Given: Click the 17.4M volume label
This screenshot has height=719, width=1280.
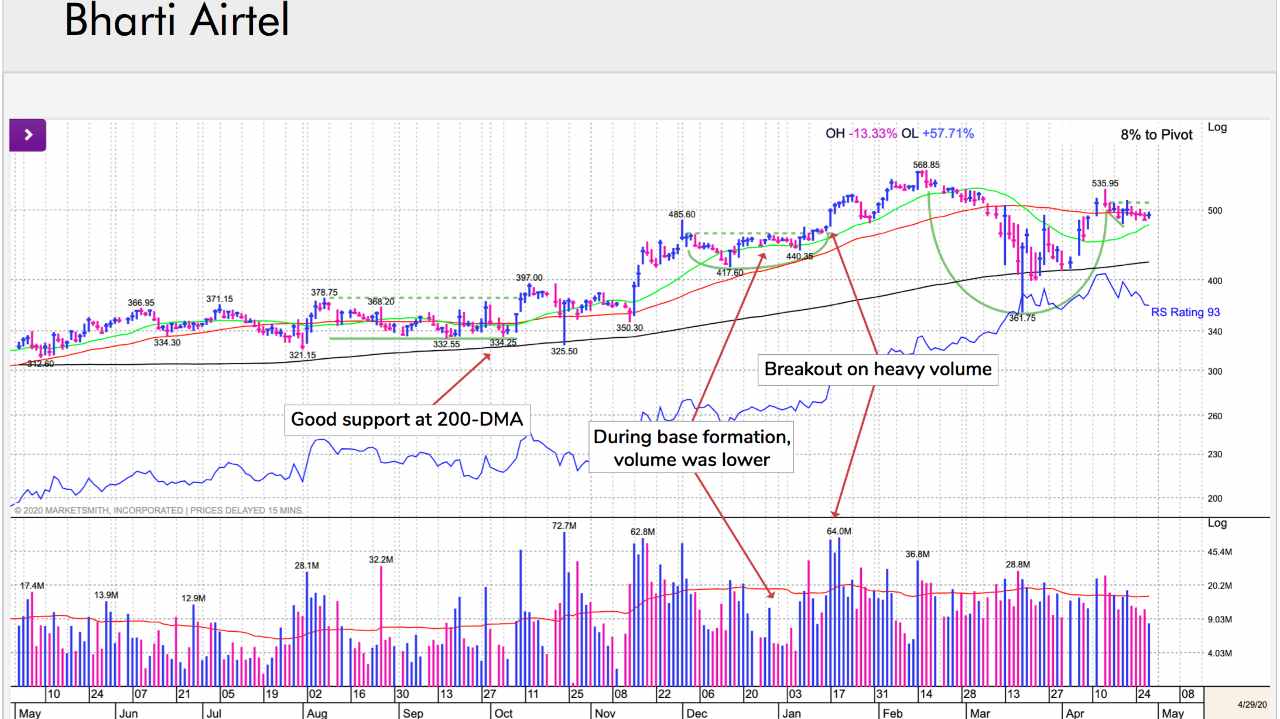Looking at the screenshot, I should 32,584.
